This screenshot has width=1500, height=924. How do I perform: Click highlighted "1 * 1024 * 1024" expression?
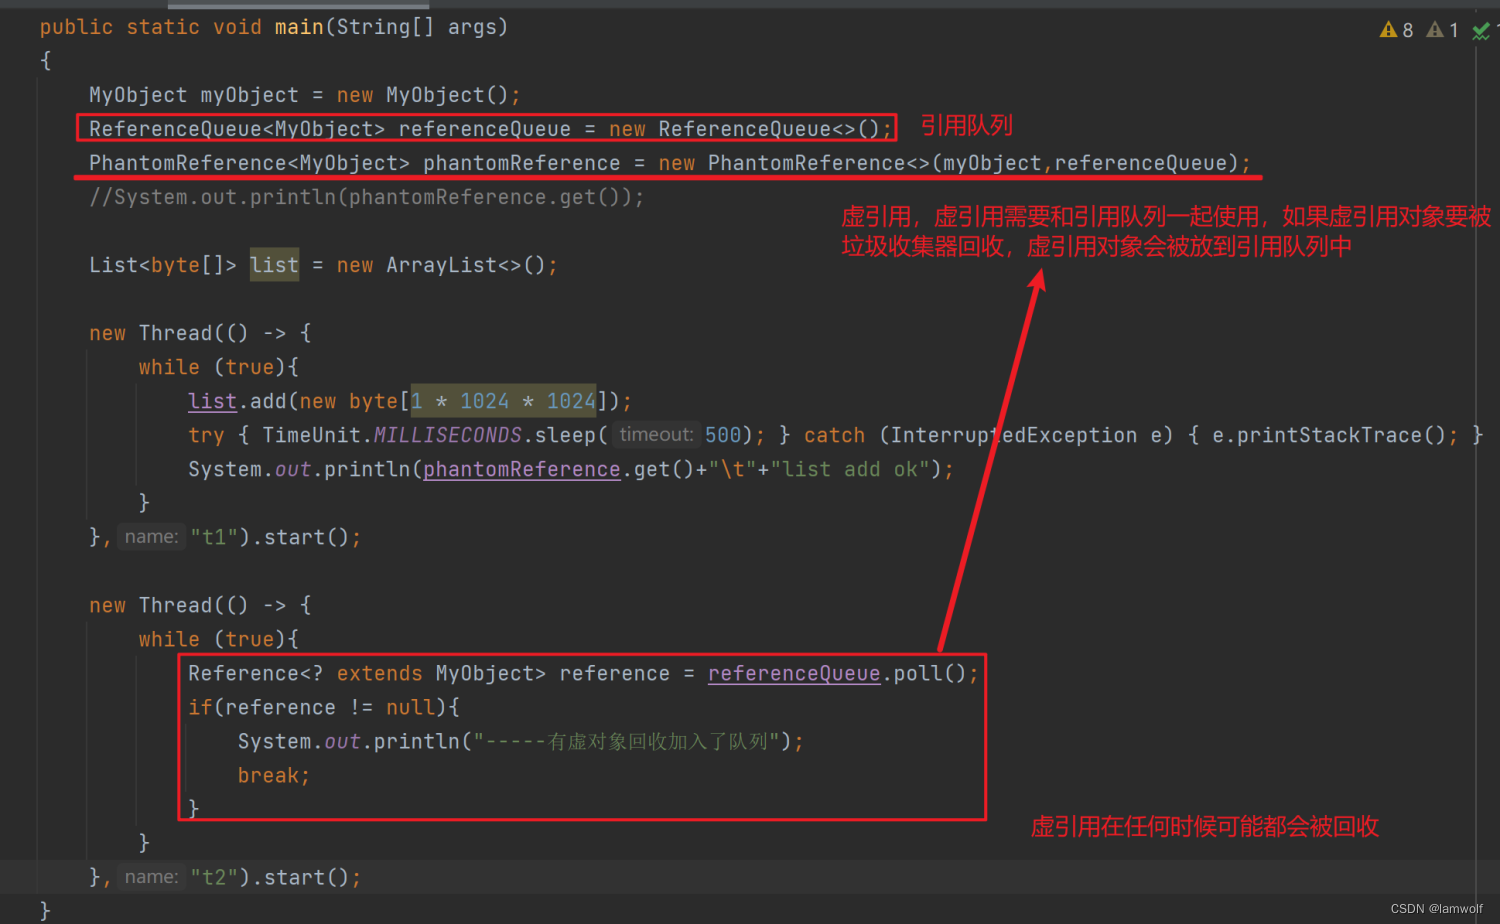pyautogui.click(x=504, y=401)
